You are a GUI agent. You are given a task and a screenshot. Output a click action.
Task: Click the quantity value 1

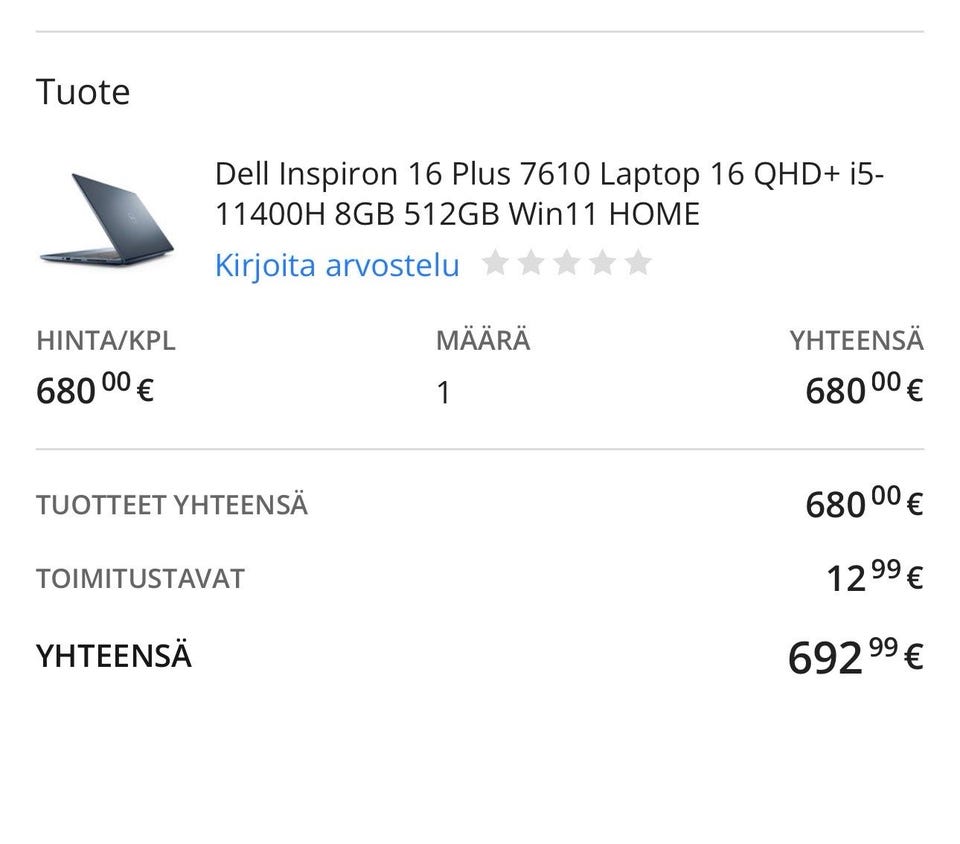pos(443,393)
